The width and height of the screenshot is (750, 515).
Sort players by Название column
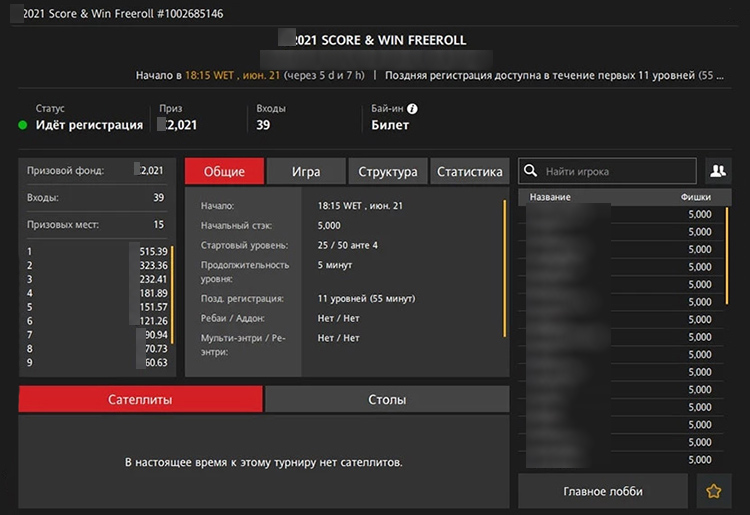point(550,197)
